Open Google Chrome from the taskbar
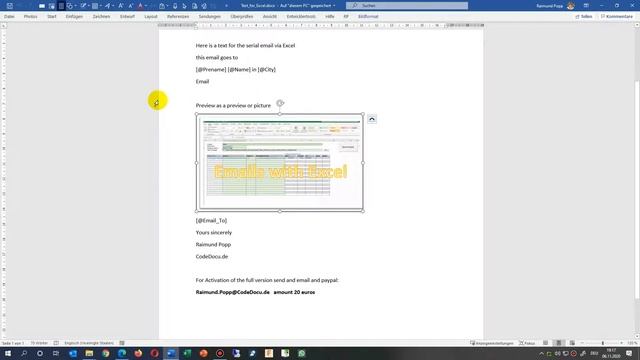The image size is (640, 360). 106,353
